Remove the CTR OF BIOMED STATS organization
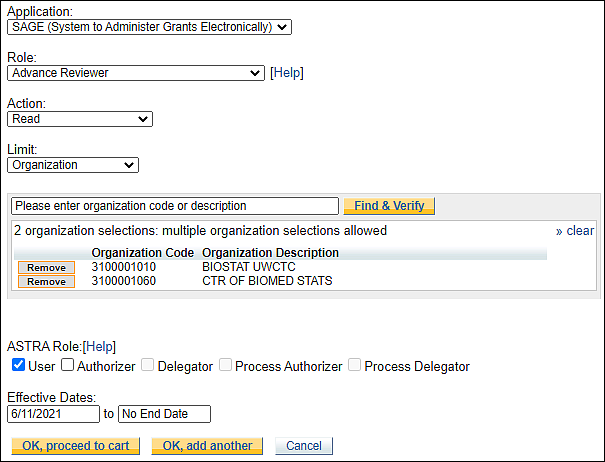The image size is (605, 462). click(x=46, y=281)
